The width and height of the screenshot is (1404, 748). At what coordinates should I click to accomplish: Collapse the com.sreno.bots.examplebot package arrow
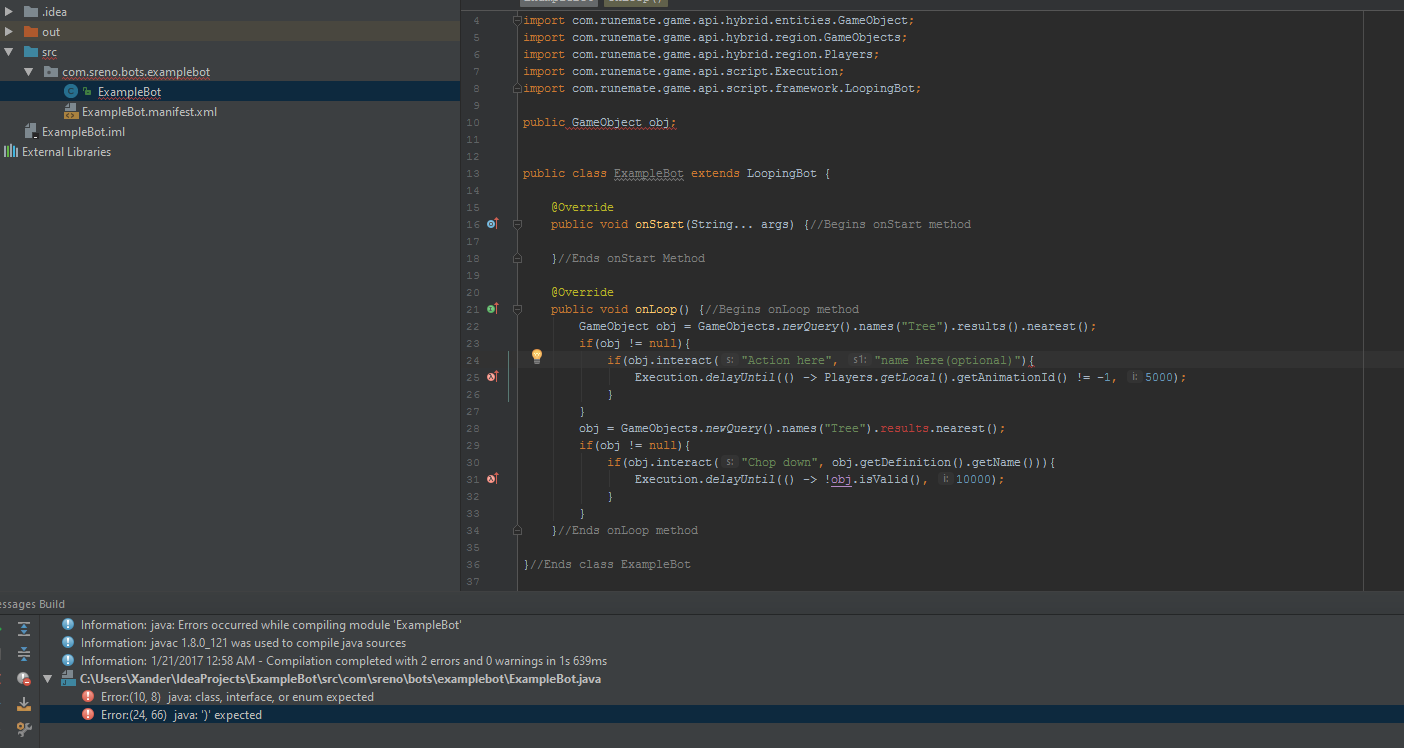pyautogui.click(x=29, y=72)
